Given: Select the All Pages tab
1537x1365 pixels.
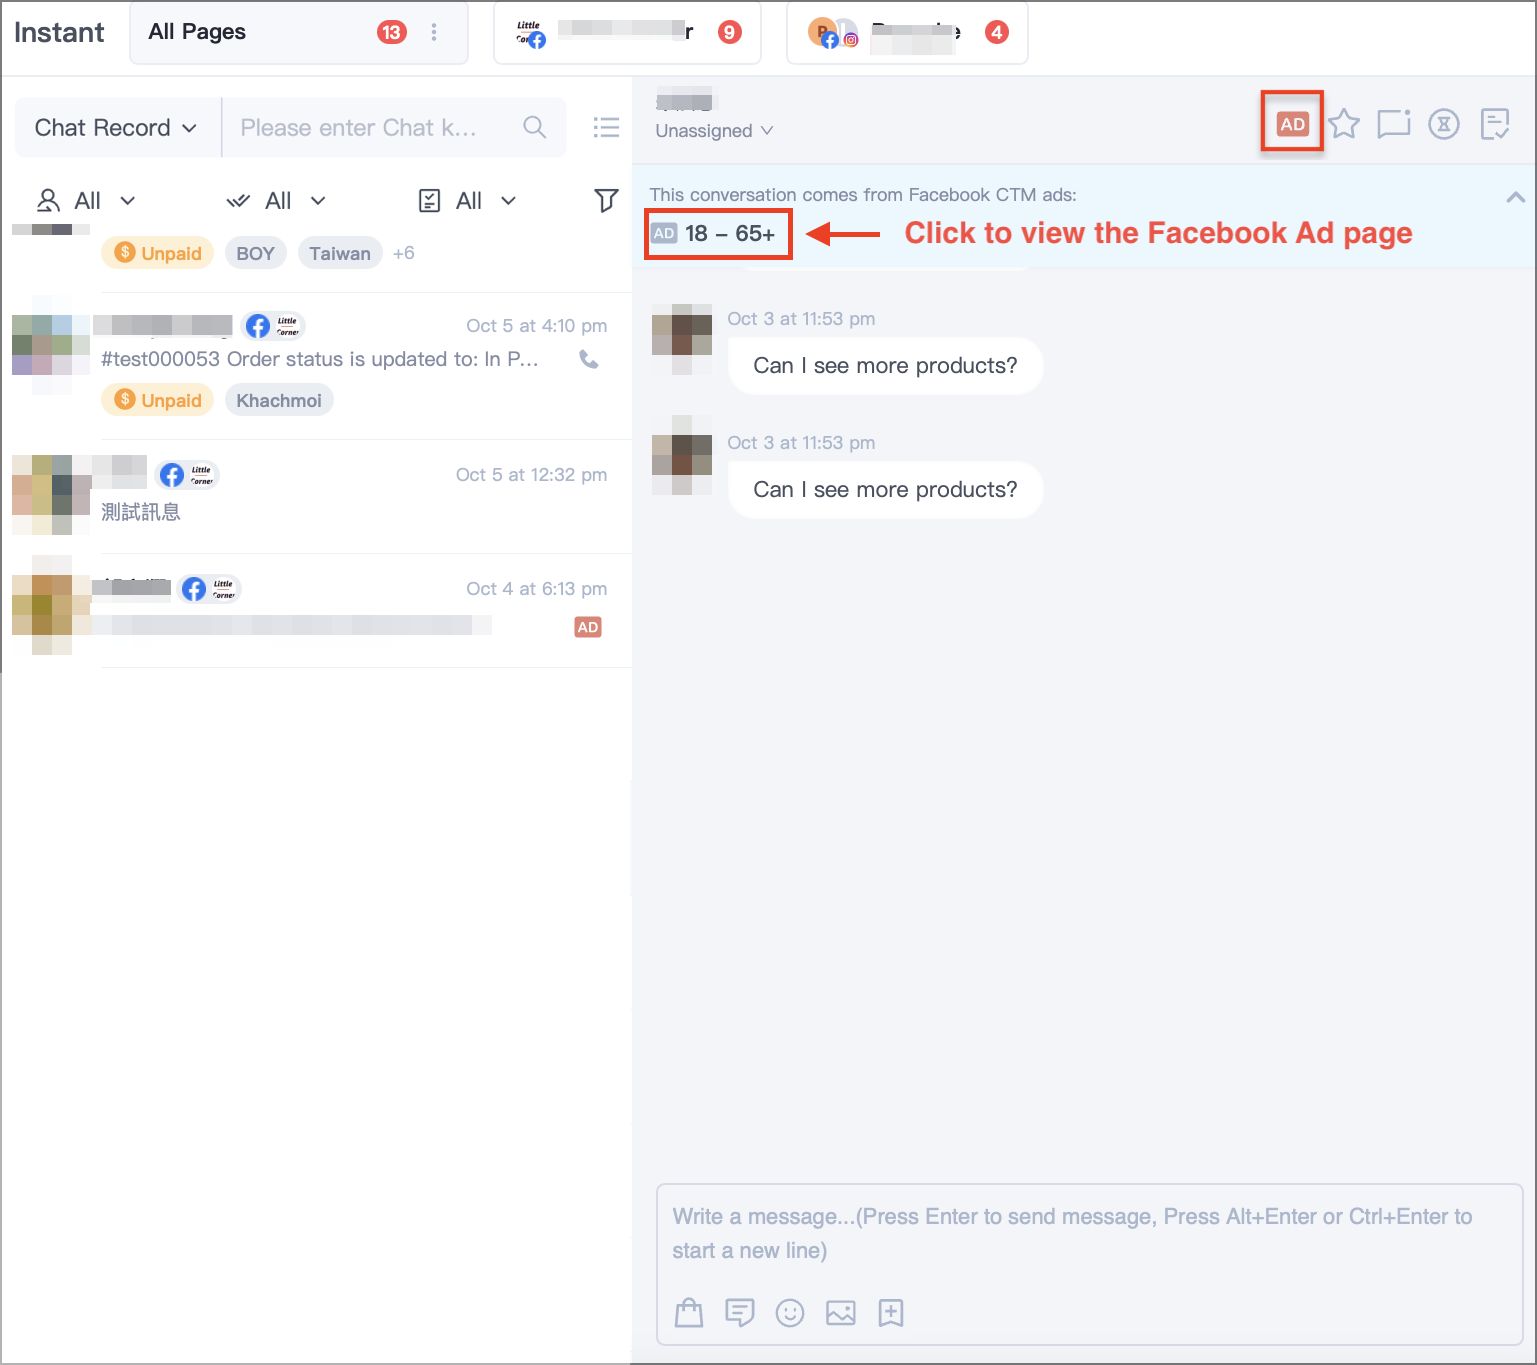Looking at the screenshot, I should pyautogui.click(x=299, y=32).
